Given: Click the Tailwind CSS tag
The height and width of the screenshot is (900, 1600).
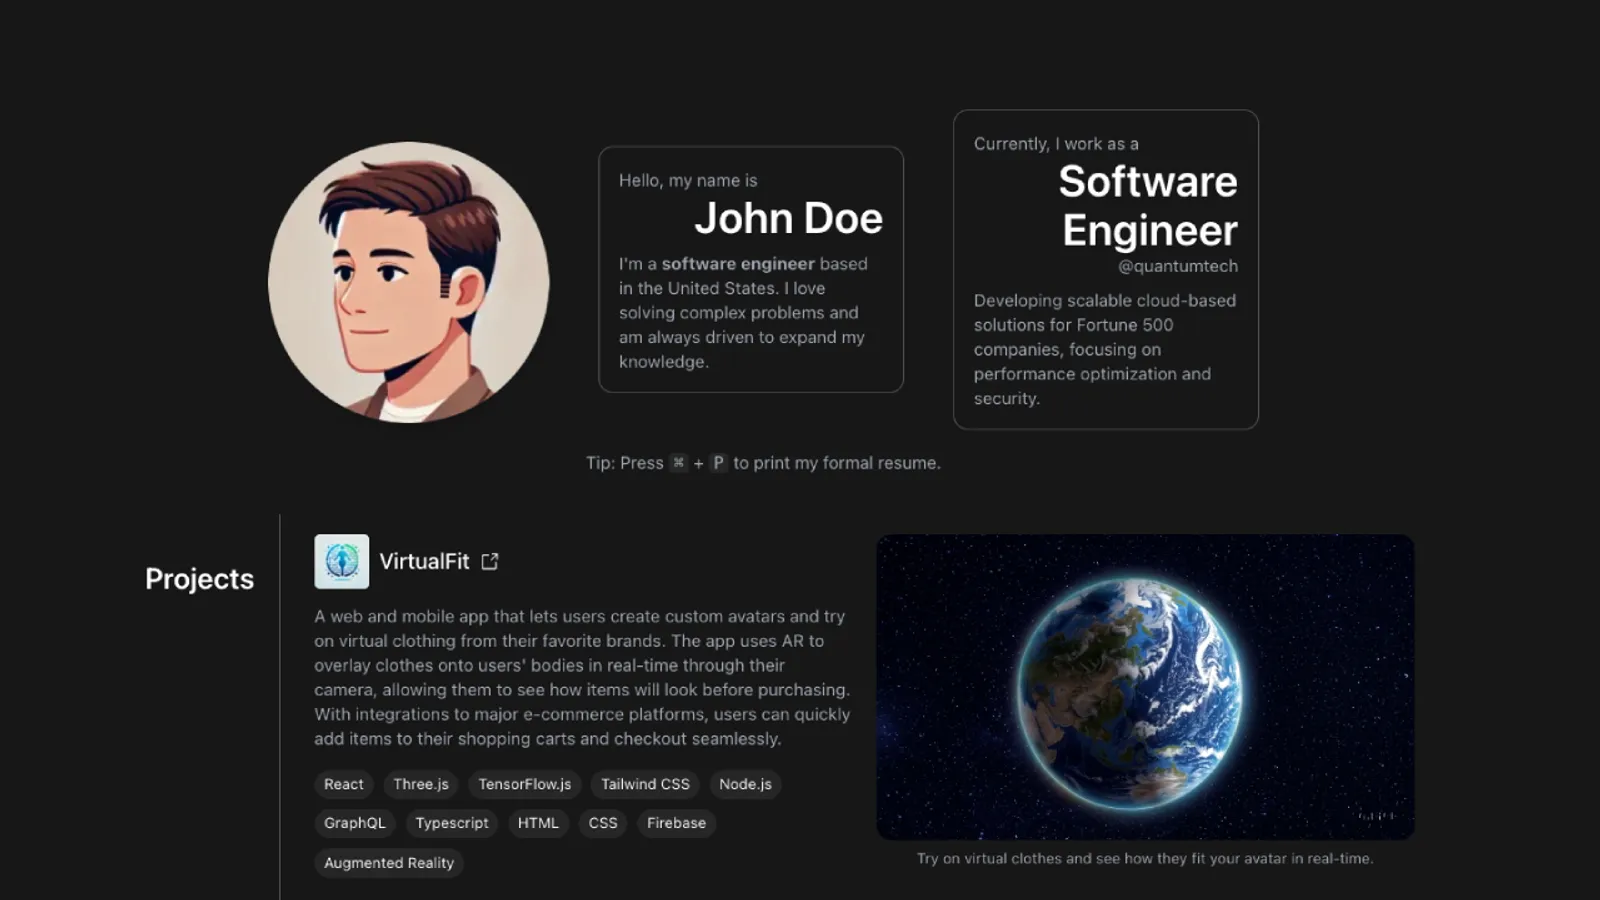Looking at the screenshot, I should pos(645,784).
